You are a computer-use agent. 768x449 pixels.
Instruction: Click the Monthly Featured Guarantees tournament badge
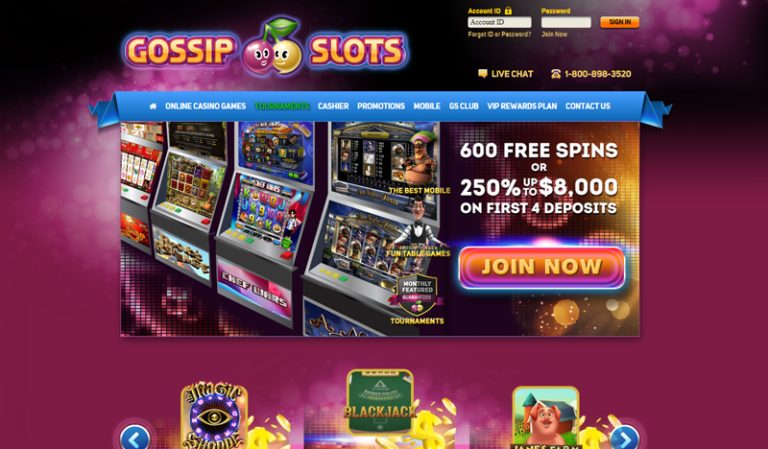pos(417,295)
